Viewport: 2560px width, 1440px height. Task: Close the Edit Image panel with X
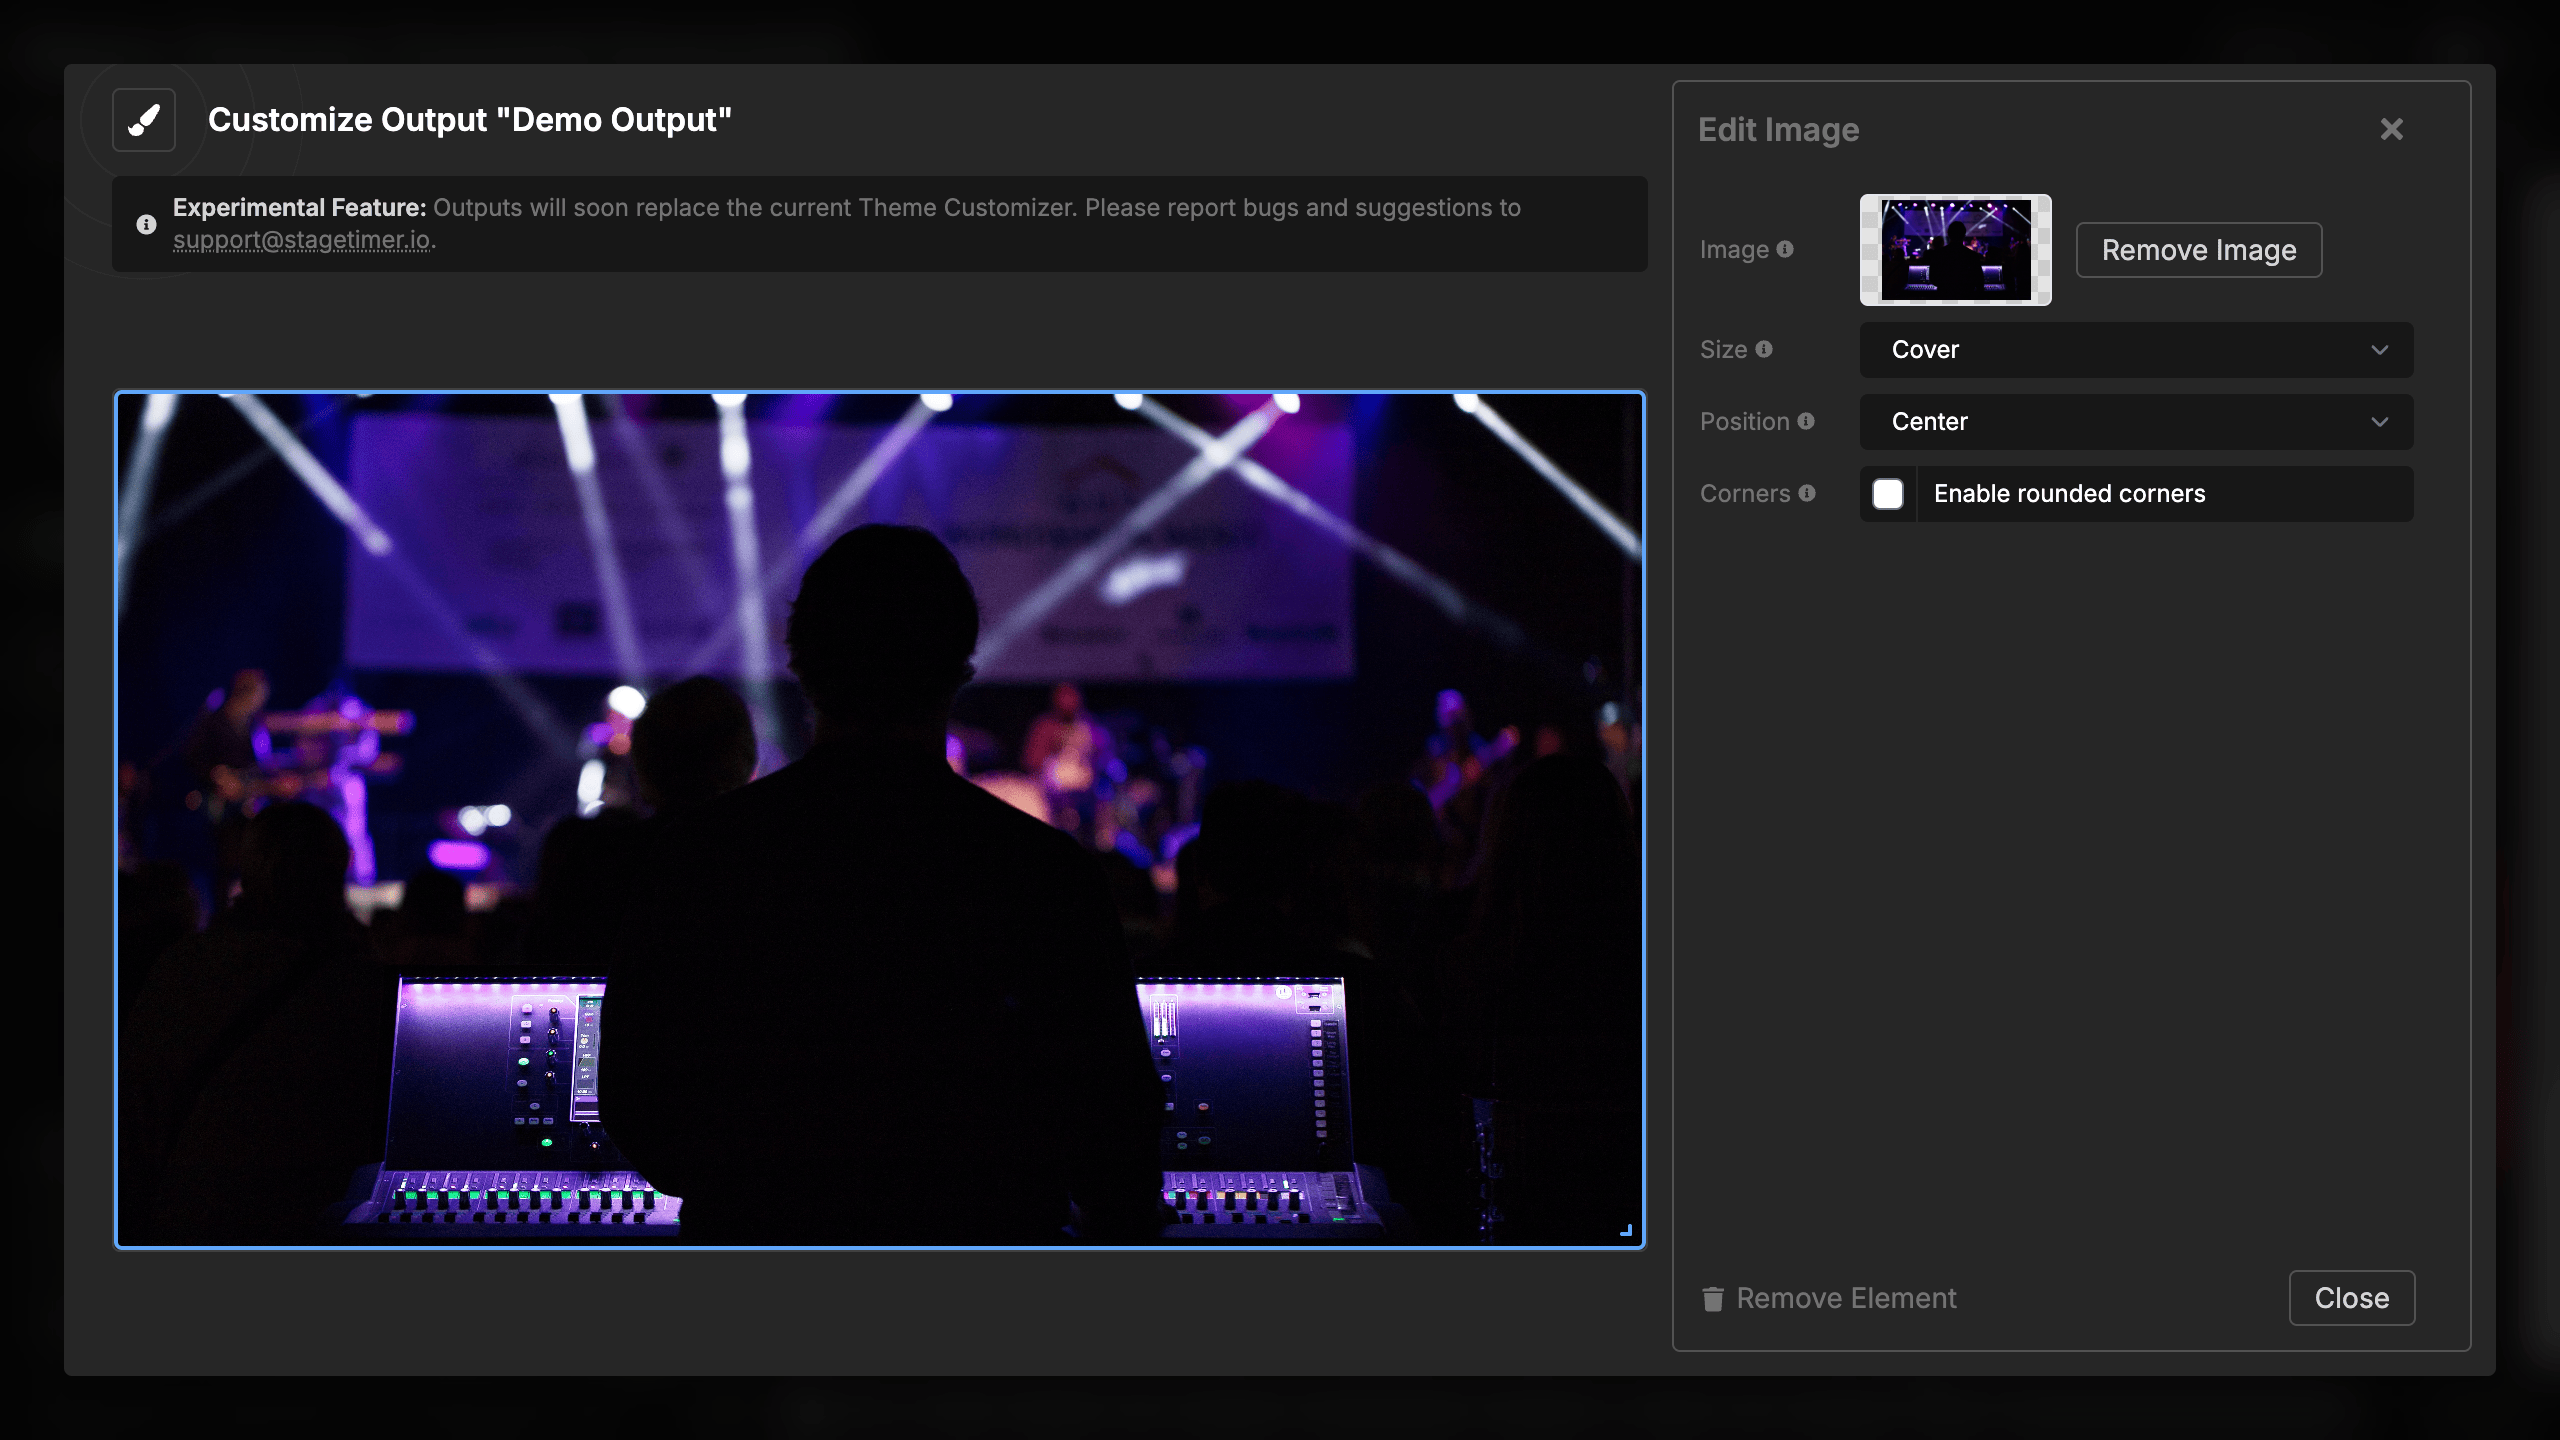(x=2391, y=129)
